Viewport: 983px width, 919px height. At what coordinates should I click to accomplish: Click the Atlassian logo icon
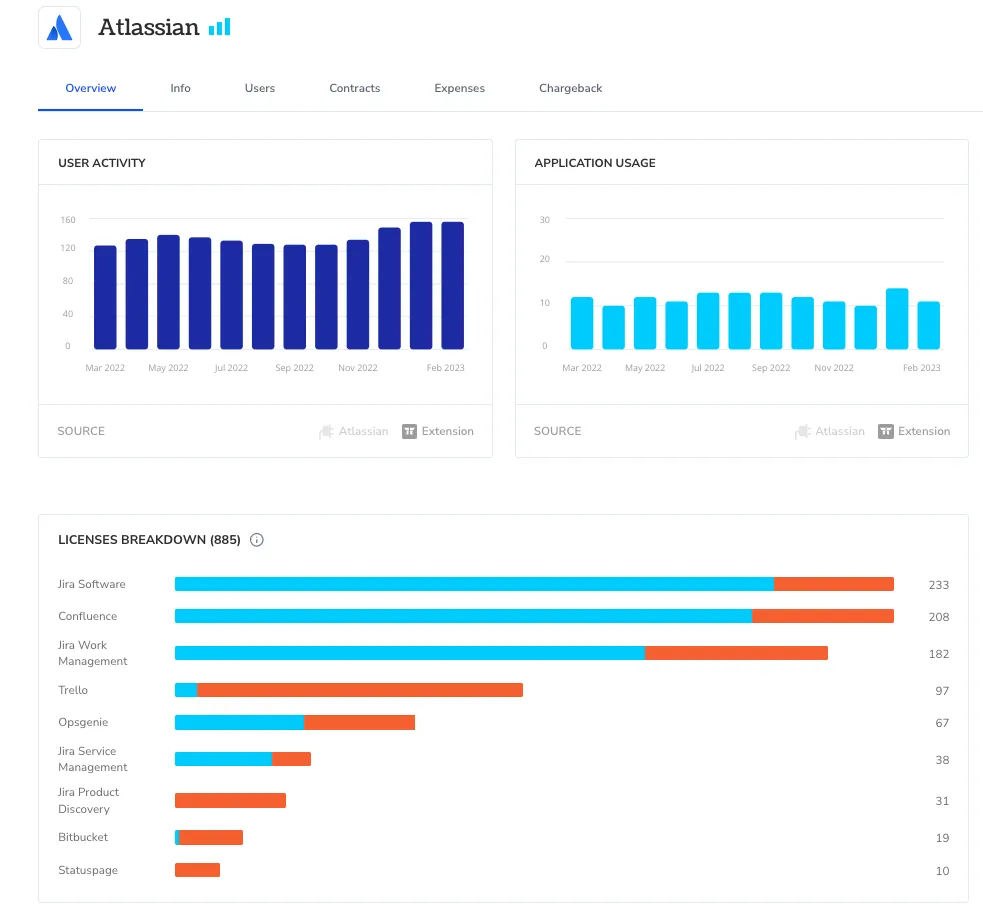[60, 28]
